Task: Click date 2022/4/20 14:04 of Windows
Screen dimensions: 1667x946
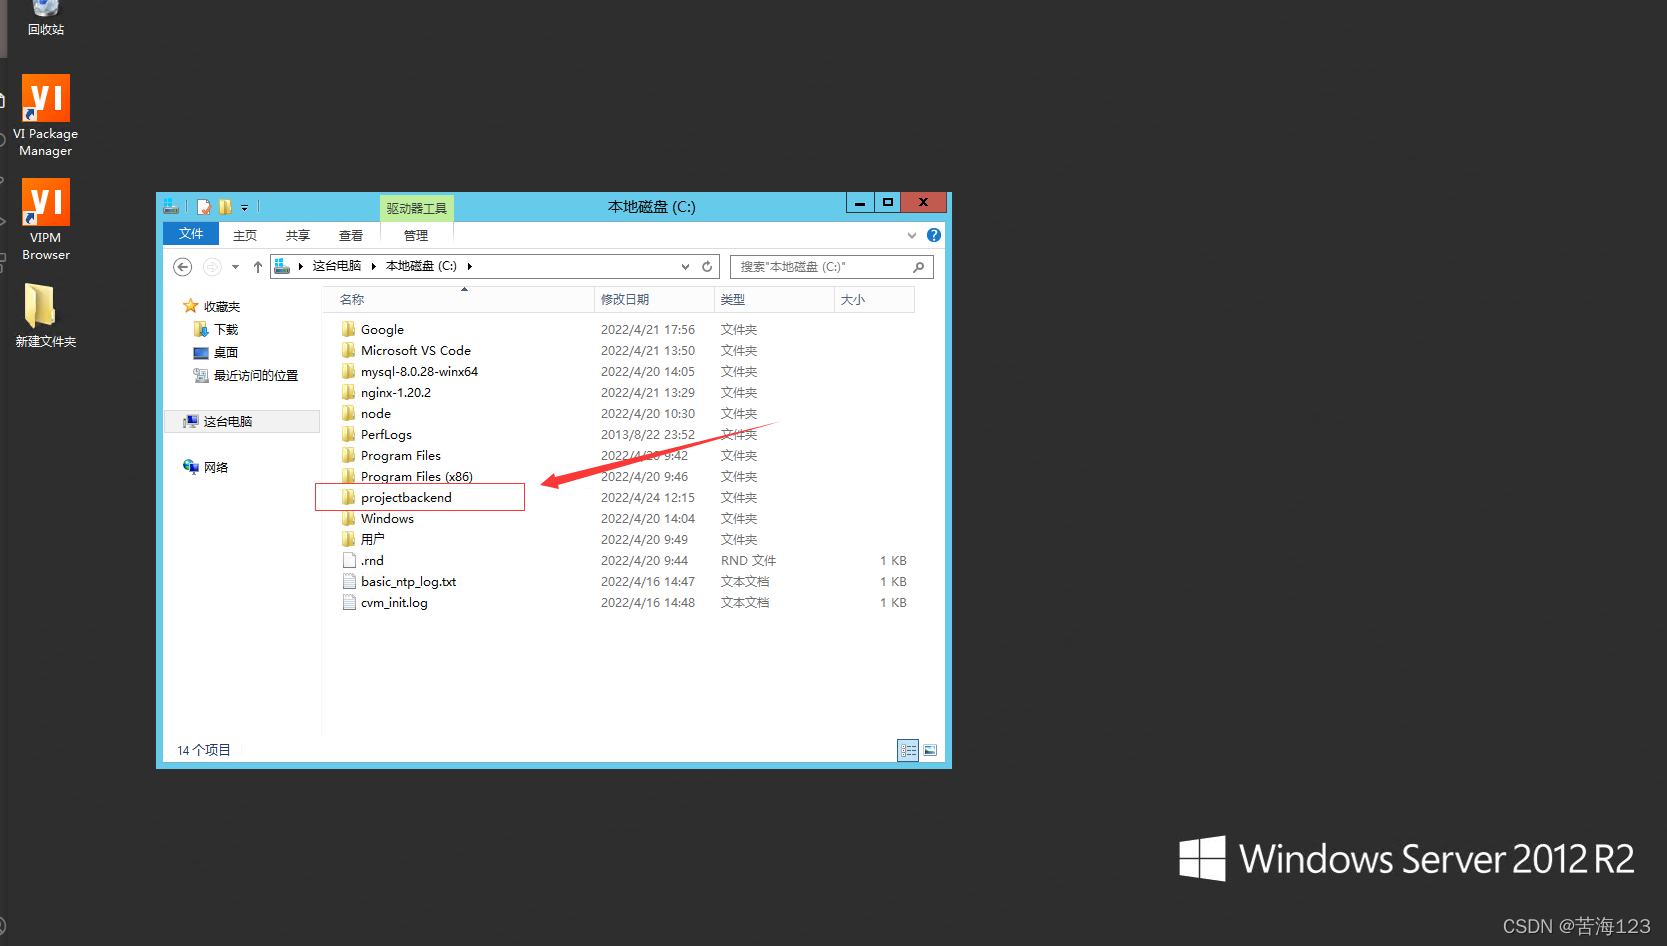Action: tap(647, 518)
